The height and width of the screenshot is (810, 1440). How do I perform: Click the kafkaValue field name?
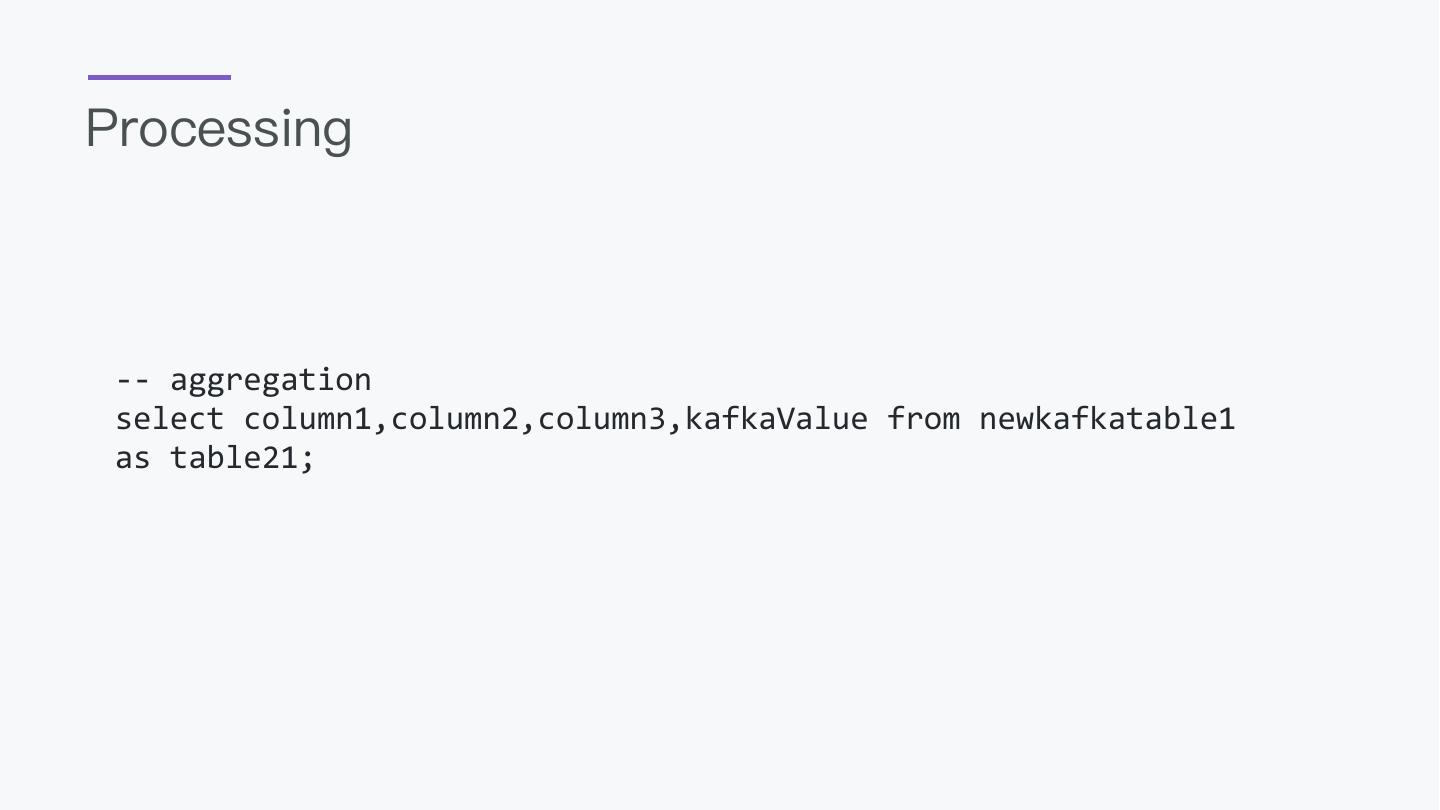(x=776, y=419)
